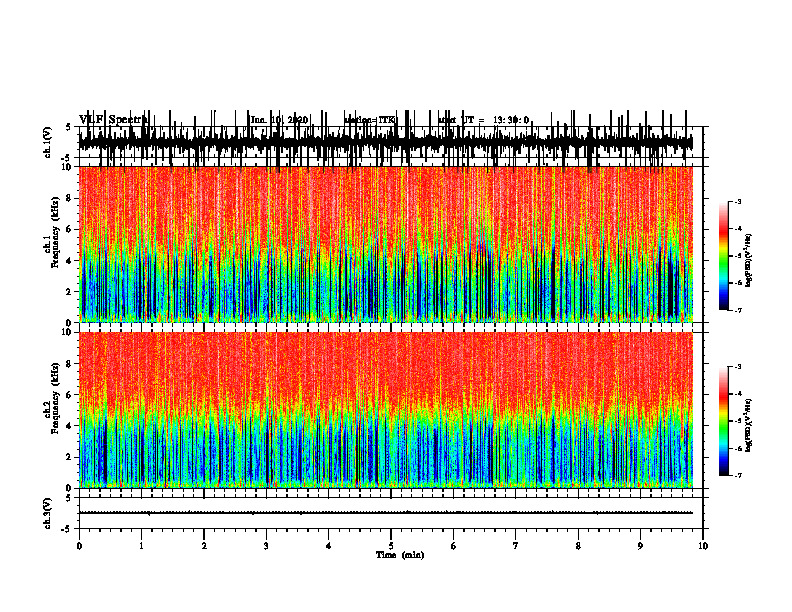792x612 pixels.
Task: Click the time axis tick label "1"
Action: click(141, 546)
